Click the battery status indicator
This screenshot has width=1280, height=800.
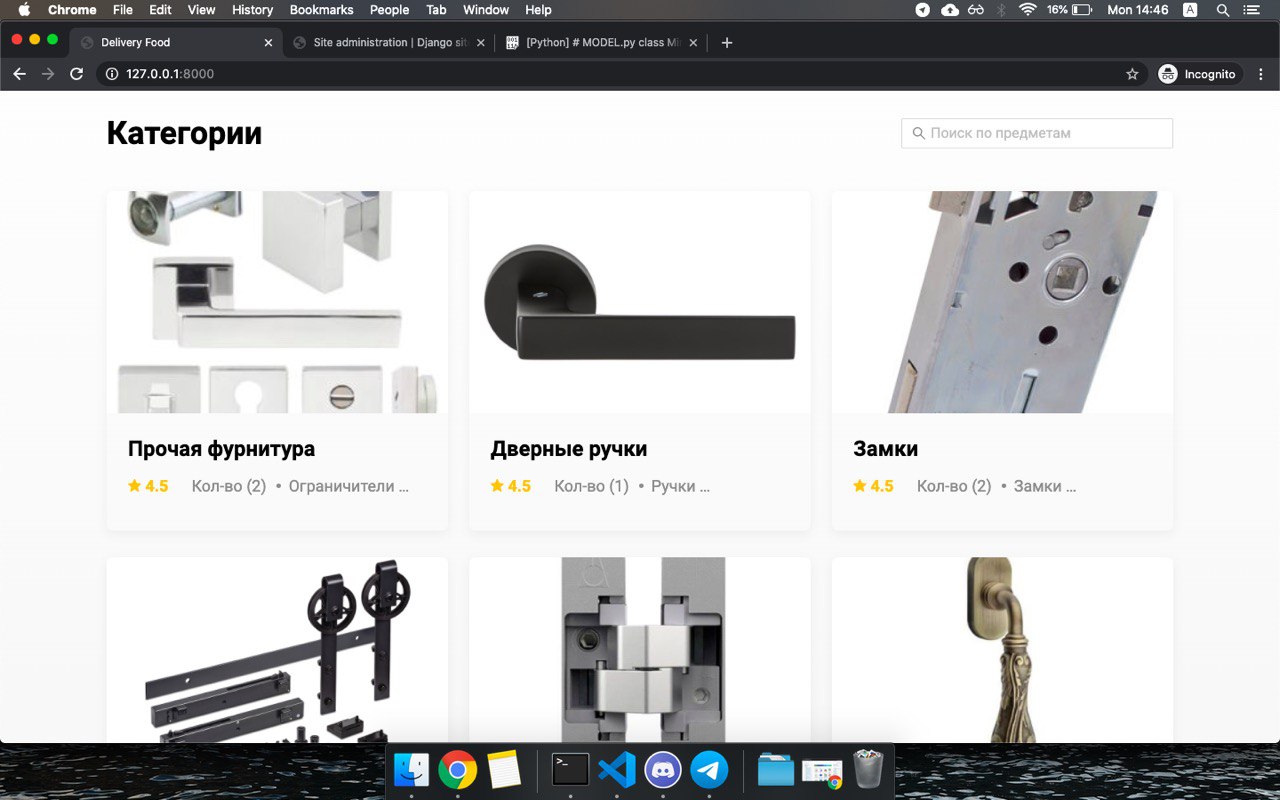pyautogui.click(x=1069, y=10)
